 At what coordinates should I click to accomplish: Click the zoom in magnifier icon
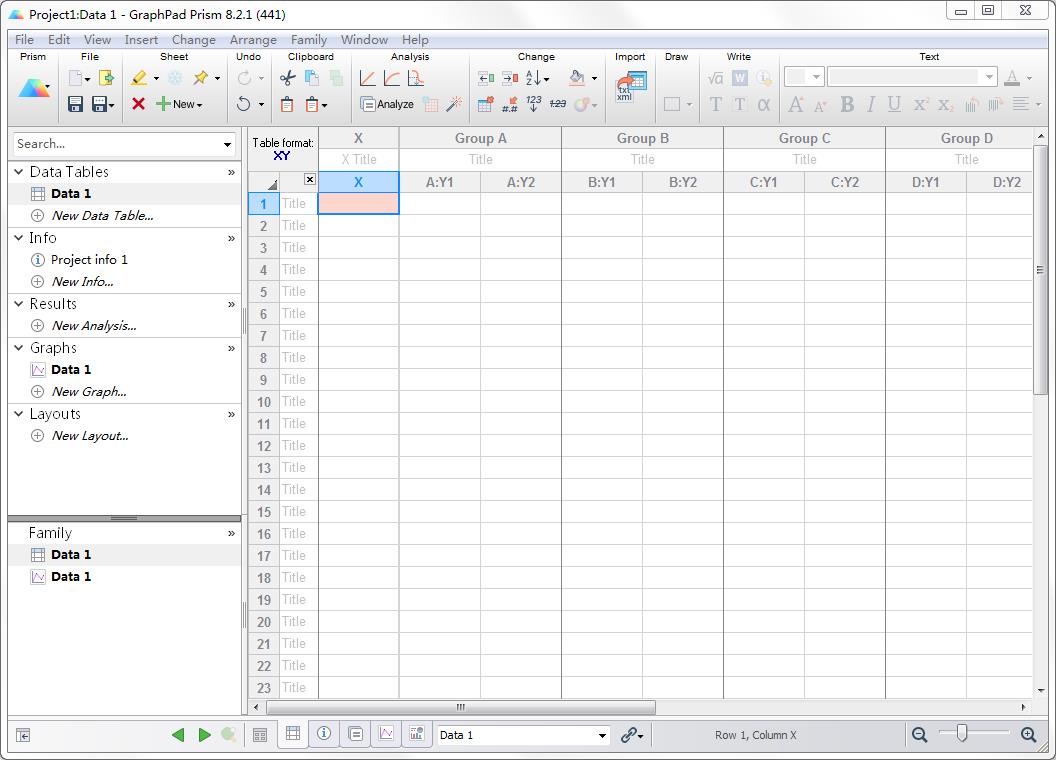point(1028,735)
